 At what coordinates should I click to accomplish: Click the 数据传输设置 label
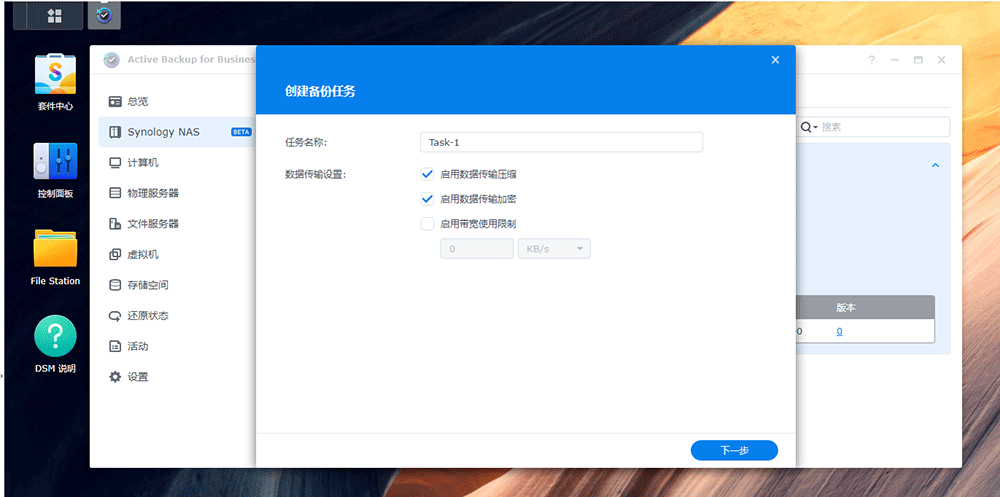tap(315, 174)
